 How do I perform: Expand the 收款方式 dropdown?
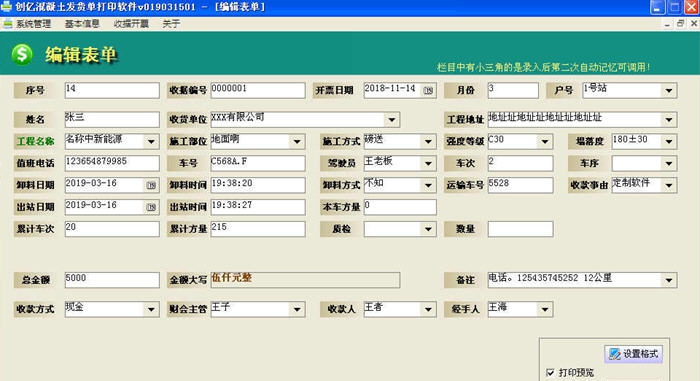click(151, 309)
